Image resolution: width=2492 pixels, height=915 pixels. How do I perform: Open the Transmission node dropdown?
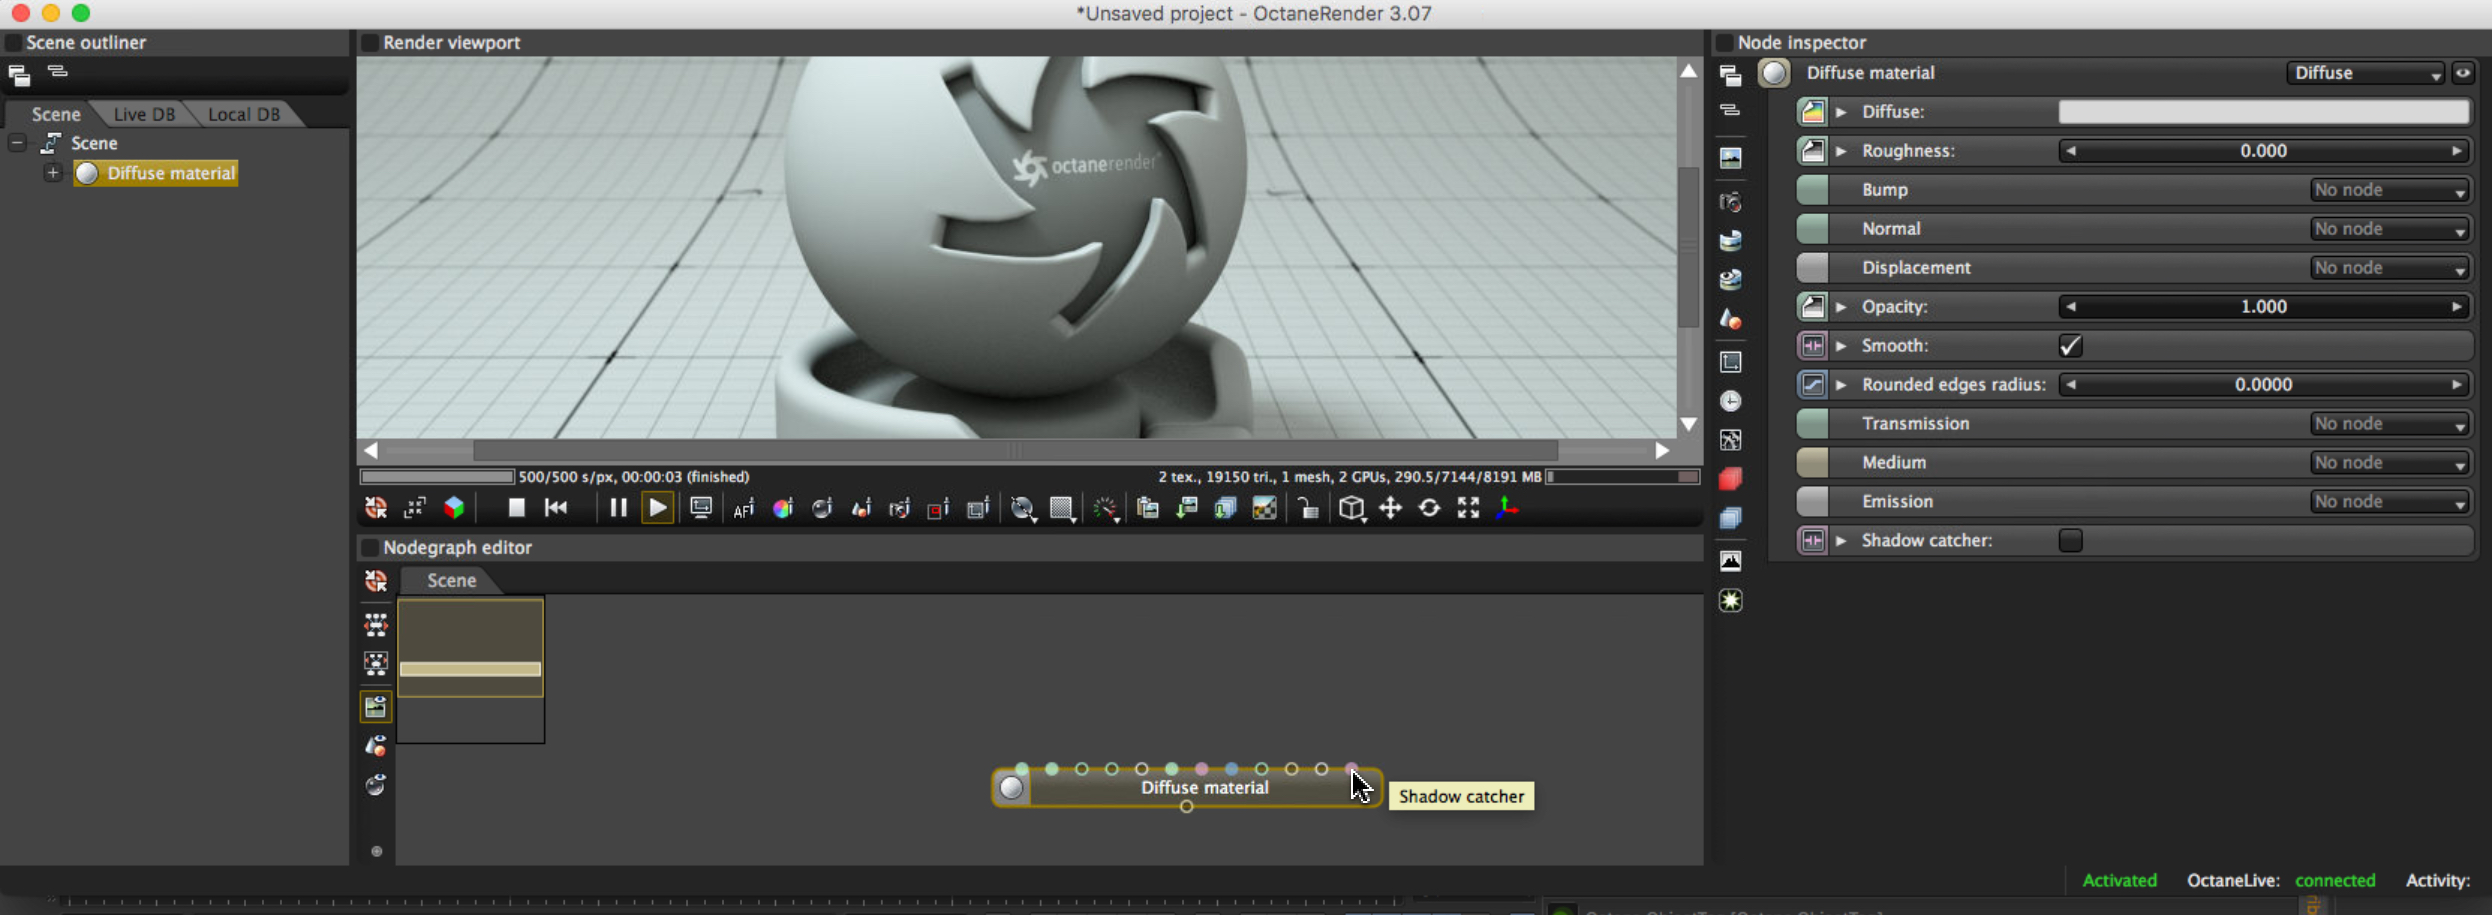click(x=2389, y=424)
